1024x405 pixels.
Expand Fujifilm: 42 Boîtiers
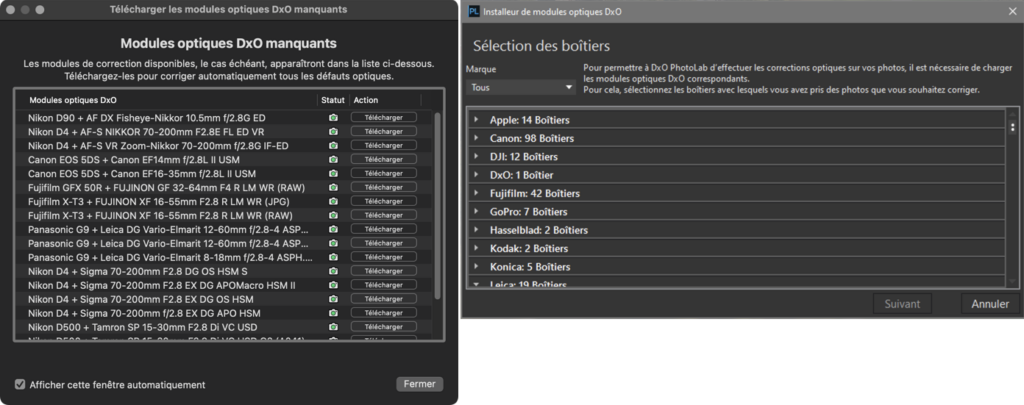tap(476, 193)
